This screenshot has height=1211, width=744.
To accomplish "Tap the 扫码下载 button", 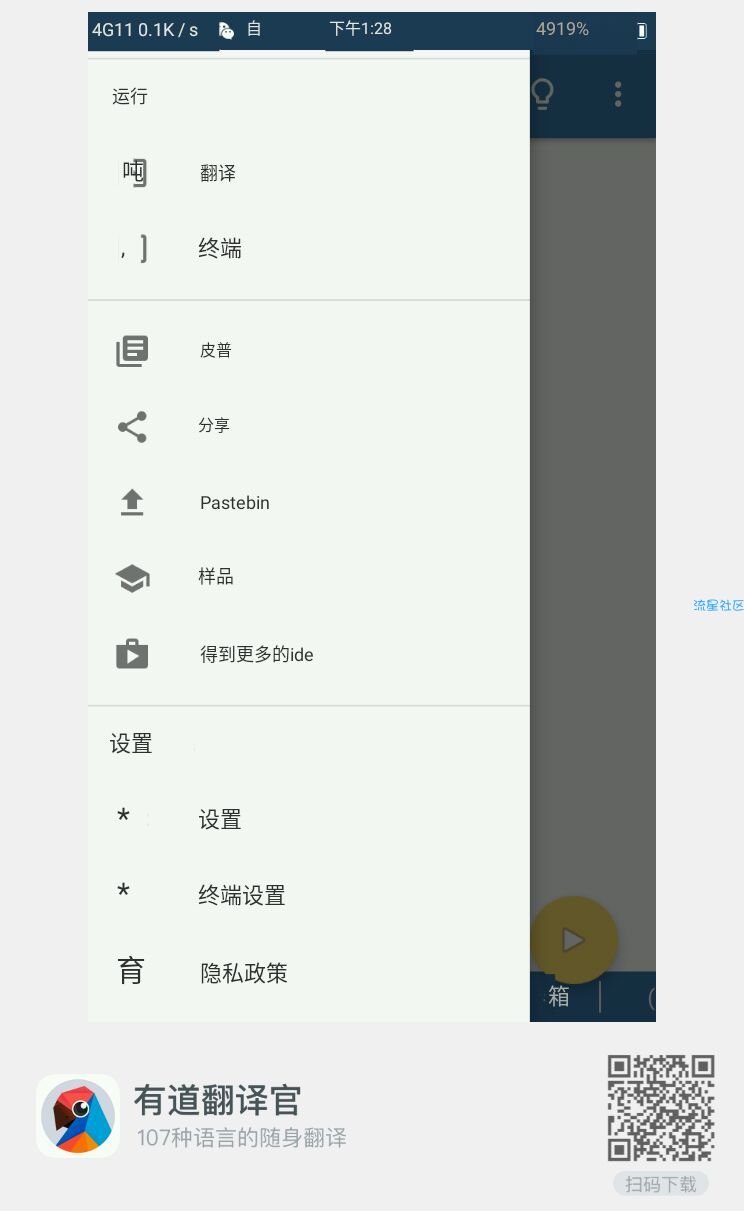I will 661,1184.
